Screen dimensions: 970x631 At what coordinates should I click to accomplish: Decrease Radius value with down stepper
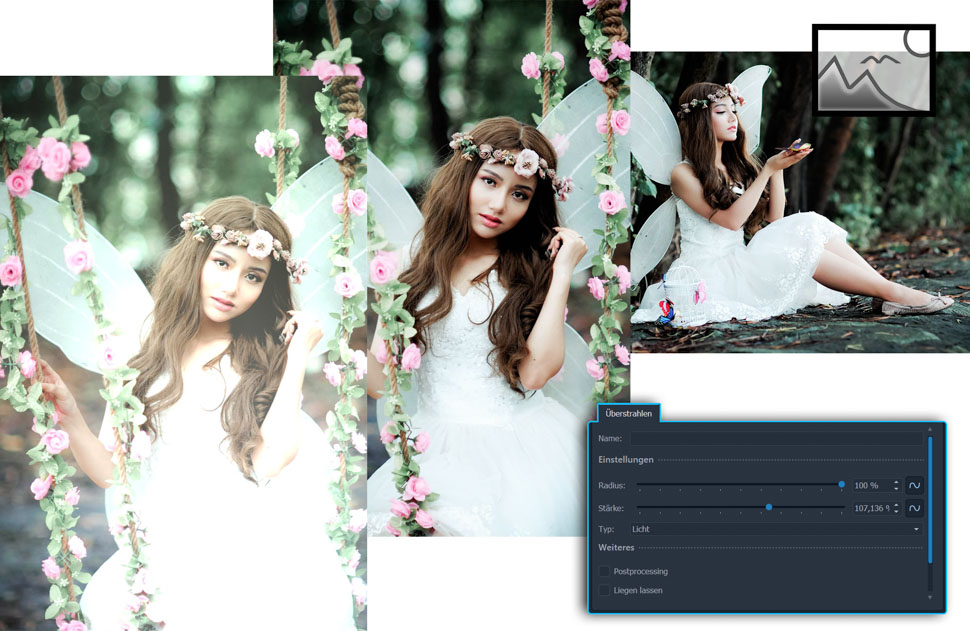[x=896, y=489]
